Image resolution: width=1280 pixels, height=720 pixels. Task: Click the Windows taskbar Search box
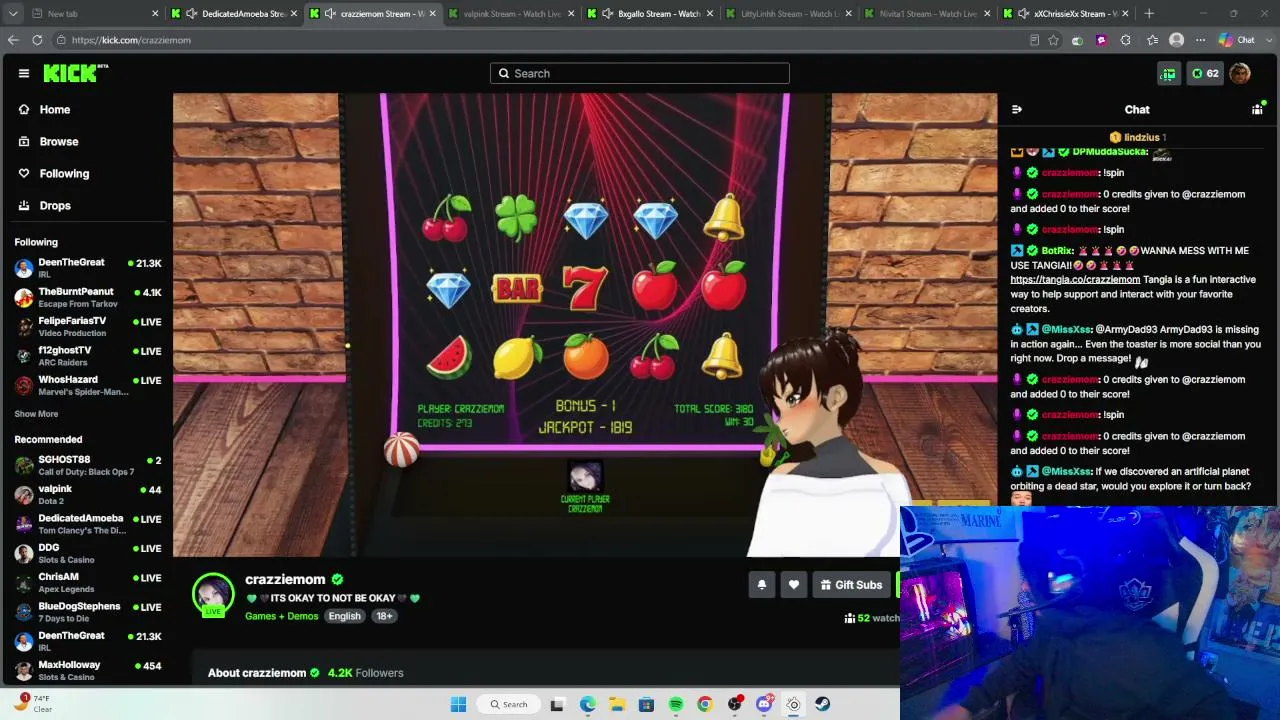[x=508, y=704]
